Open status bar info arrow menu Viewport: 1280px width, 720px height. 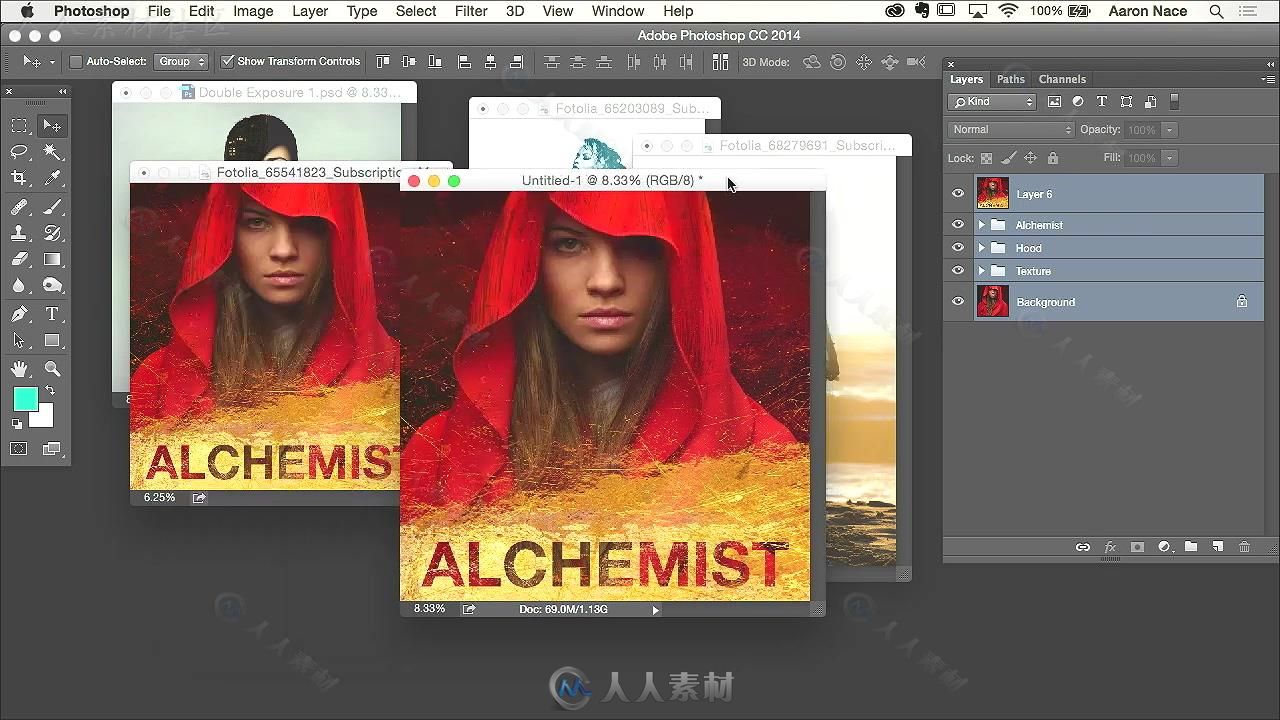[x=655, y=610]
